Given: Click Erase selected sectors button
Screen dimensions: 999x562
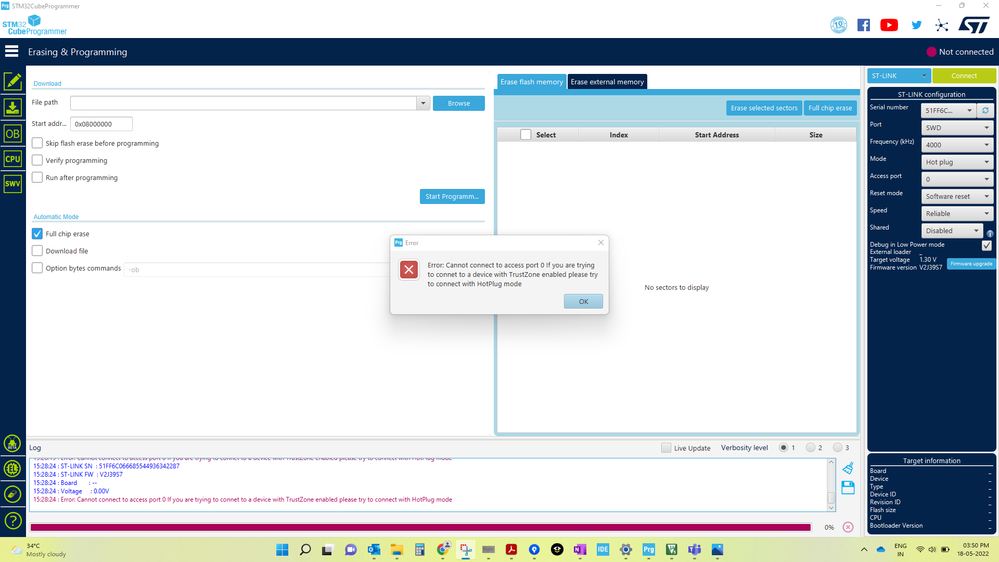Looking at the screenshot, I should 764,108.
